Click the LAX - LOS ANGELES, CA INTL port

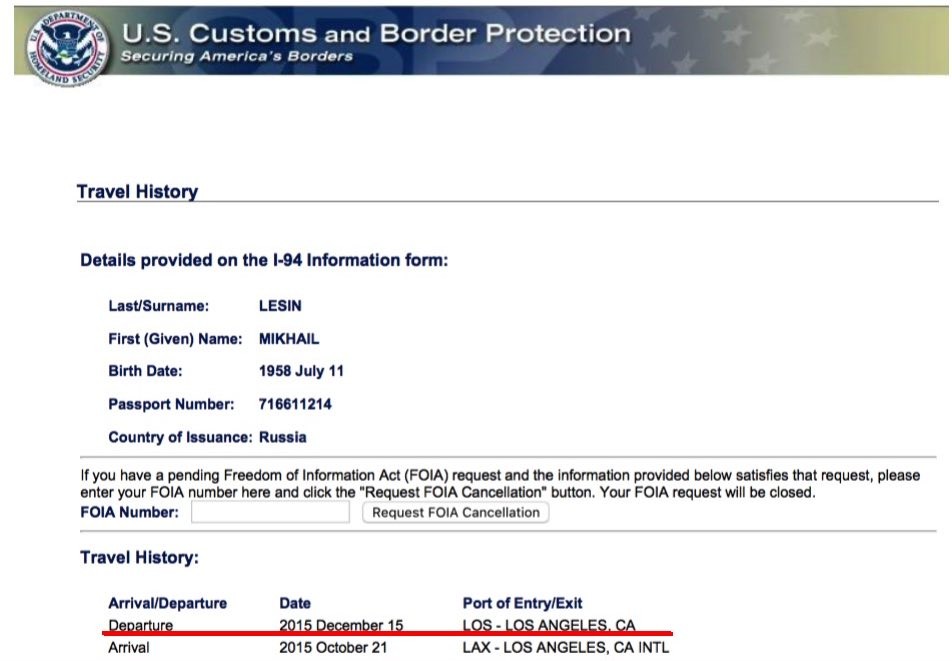pyautogui.click(x=566, y=648)
